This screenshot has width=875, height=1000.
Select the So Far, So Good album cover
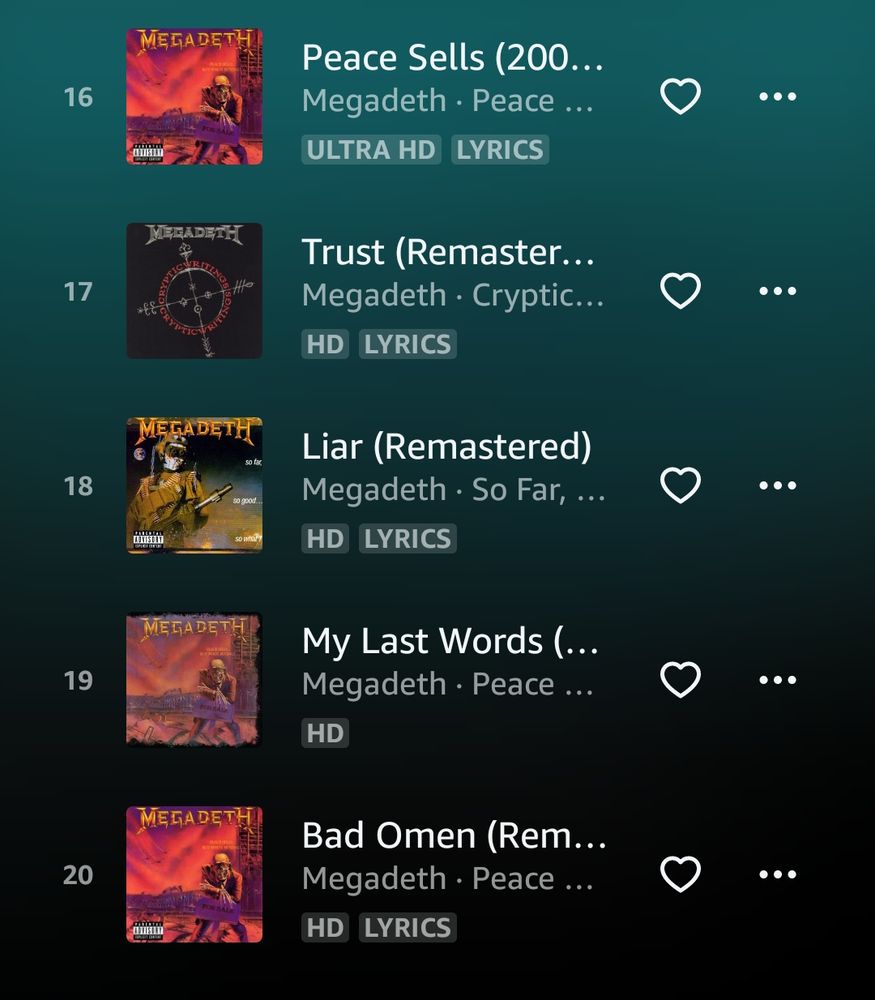point(195,485)
